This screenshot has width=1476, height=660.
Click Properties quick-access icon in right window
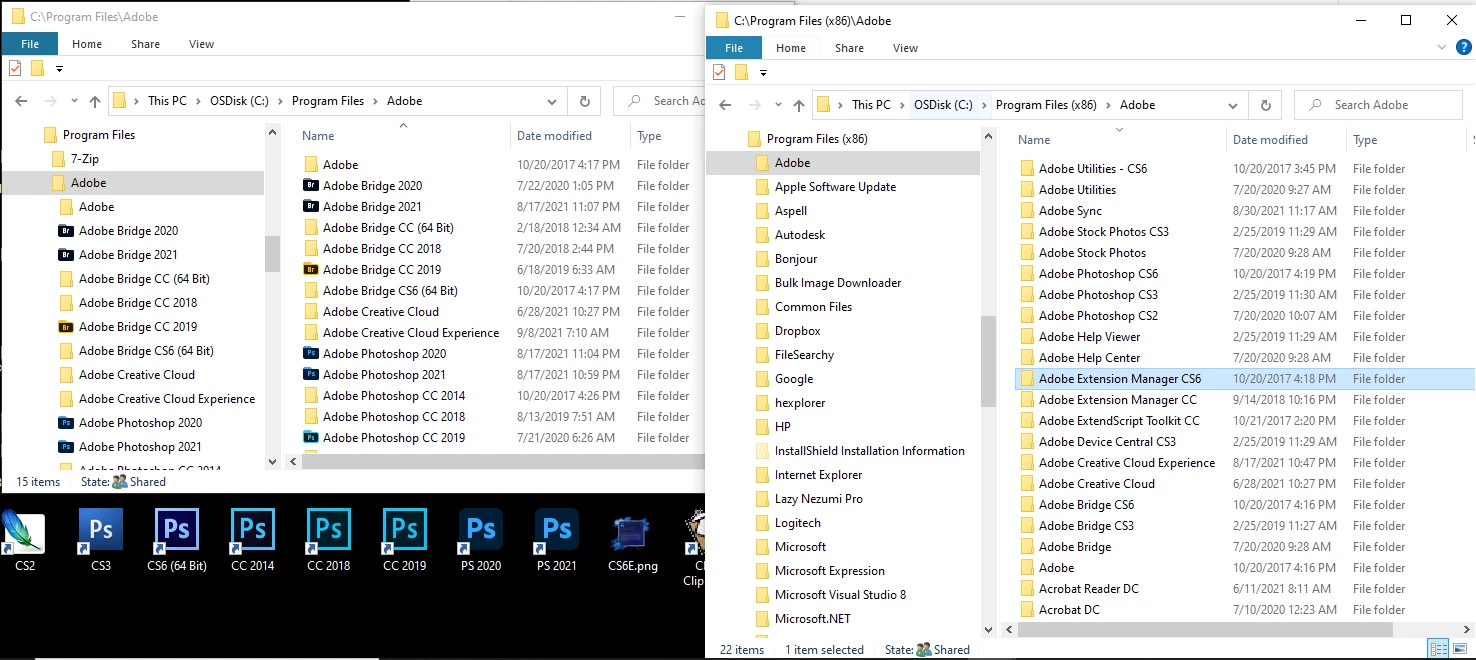pyautogui.click(x=719, y=72)
